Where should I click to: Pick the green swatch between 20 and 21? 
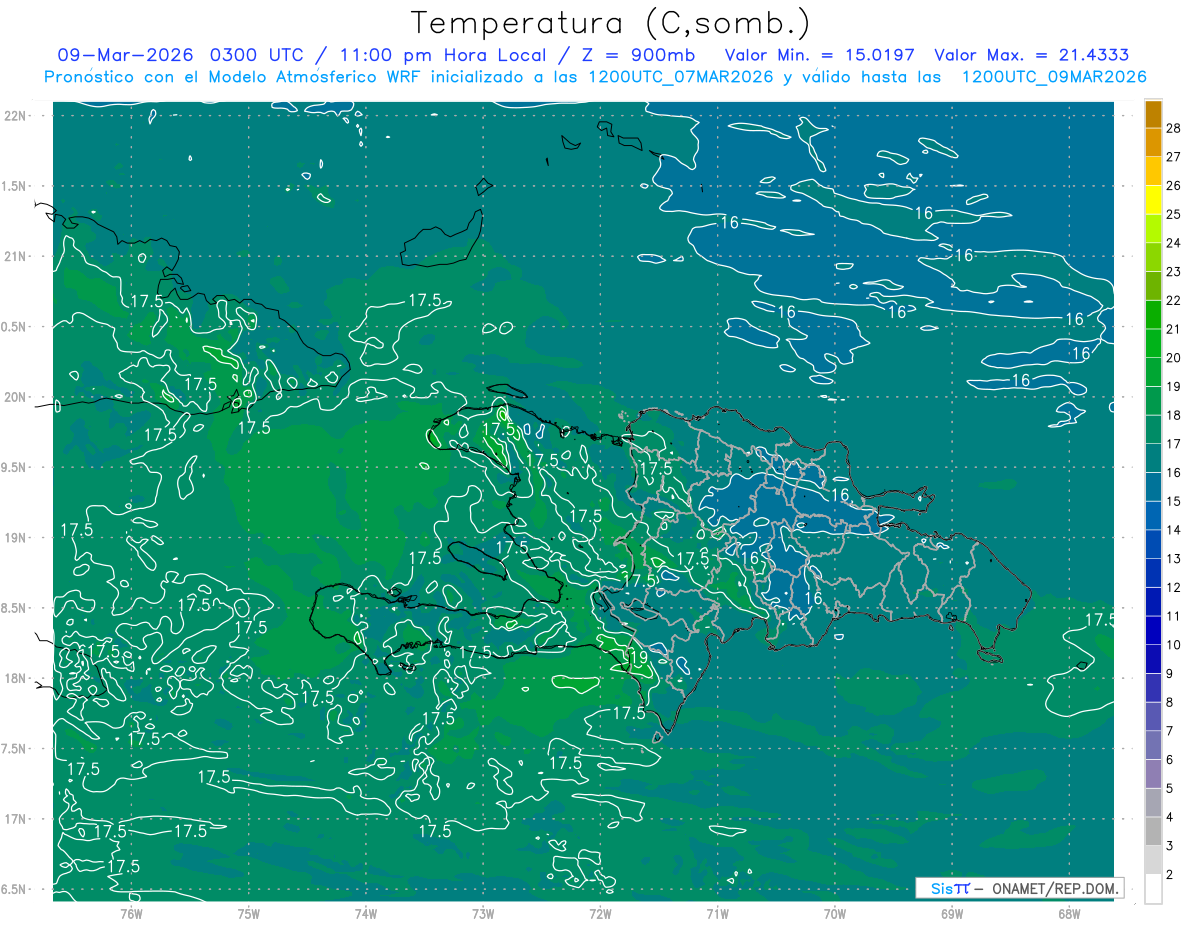coord(1153,343)
